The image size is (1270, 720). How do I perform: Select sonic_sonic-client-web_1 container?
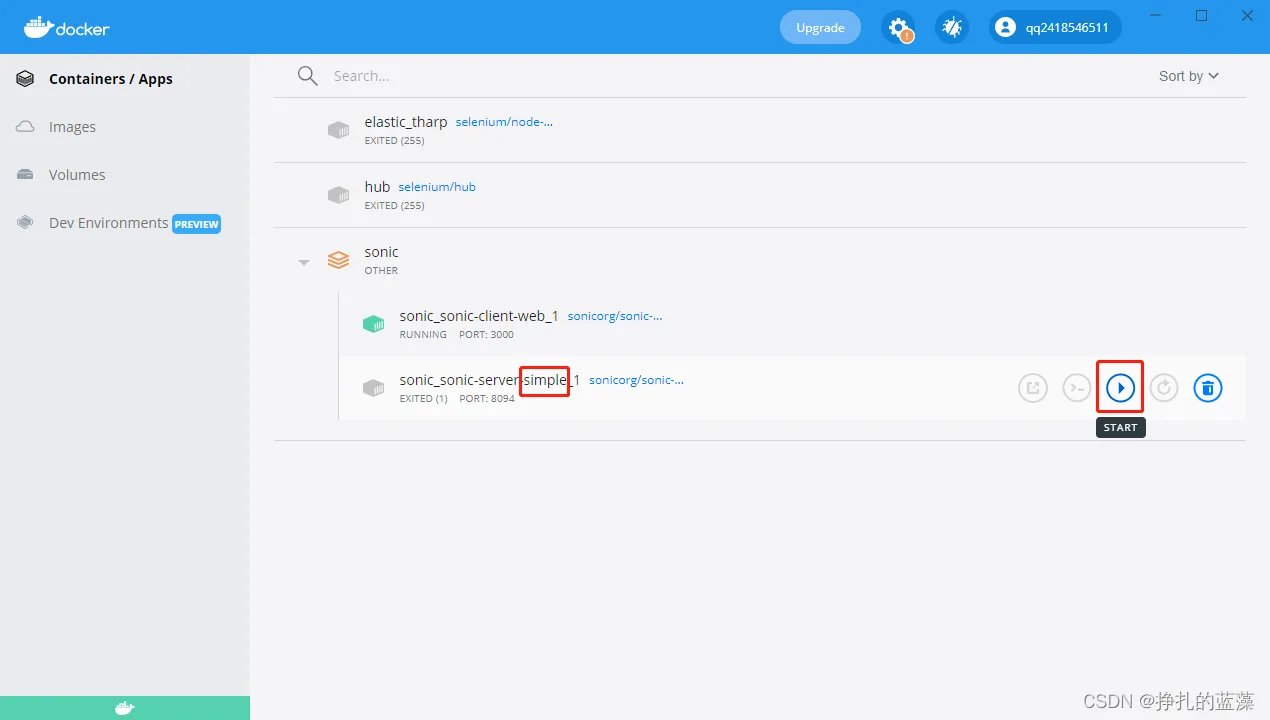(479, 316)
